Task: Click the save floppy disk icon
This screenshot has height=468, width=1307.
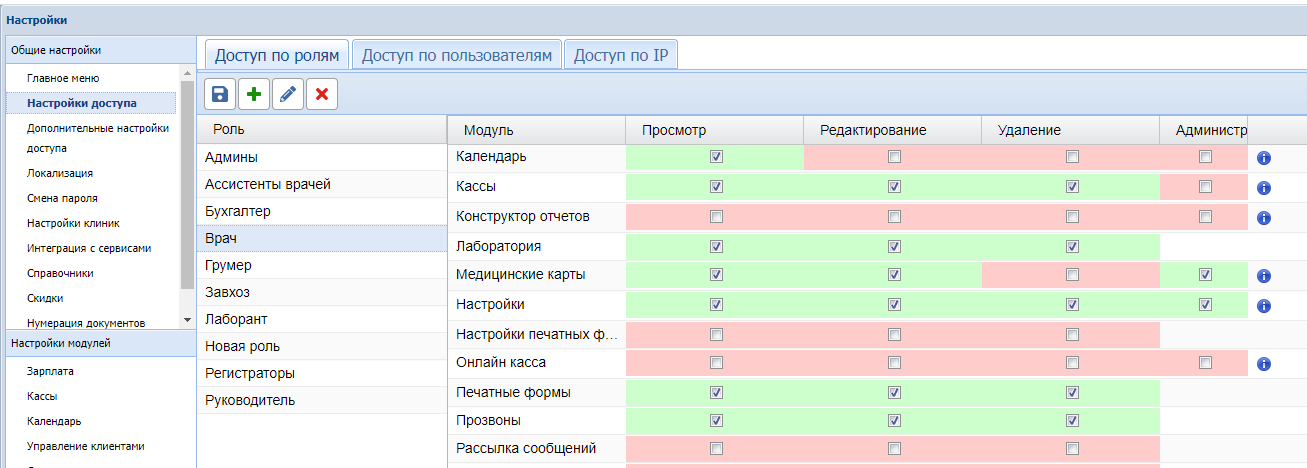Action: (220, 94)
